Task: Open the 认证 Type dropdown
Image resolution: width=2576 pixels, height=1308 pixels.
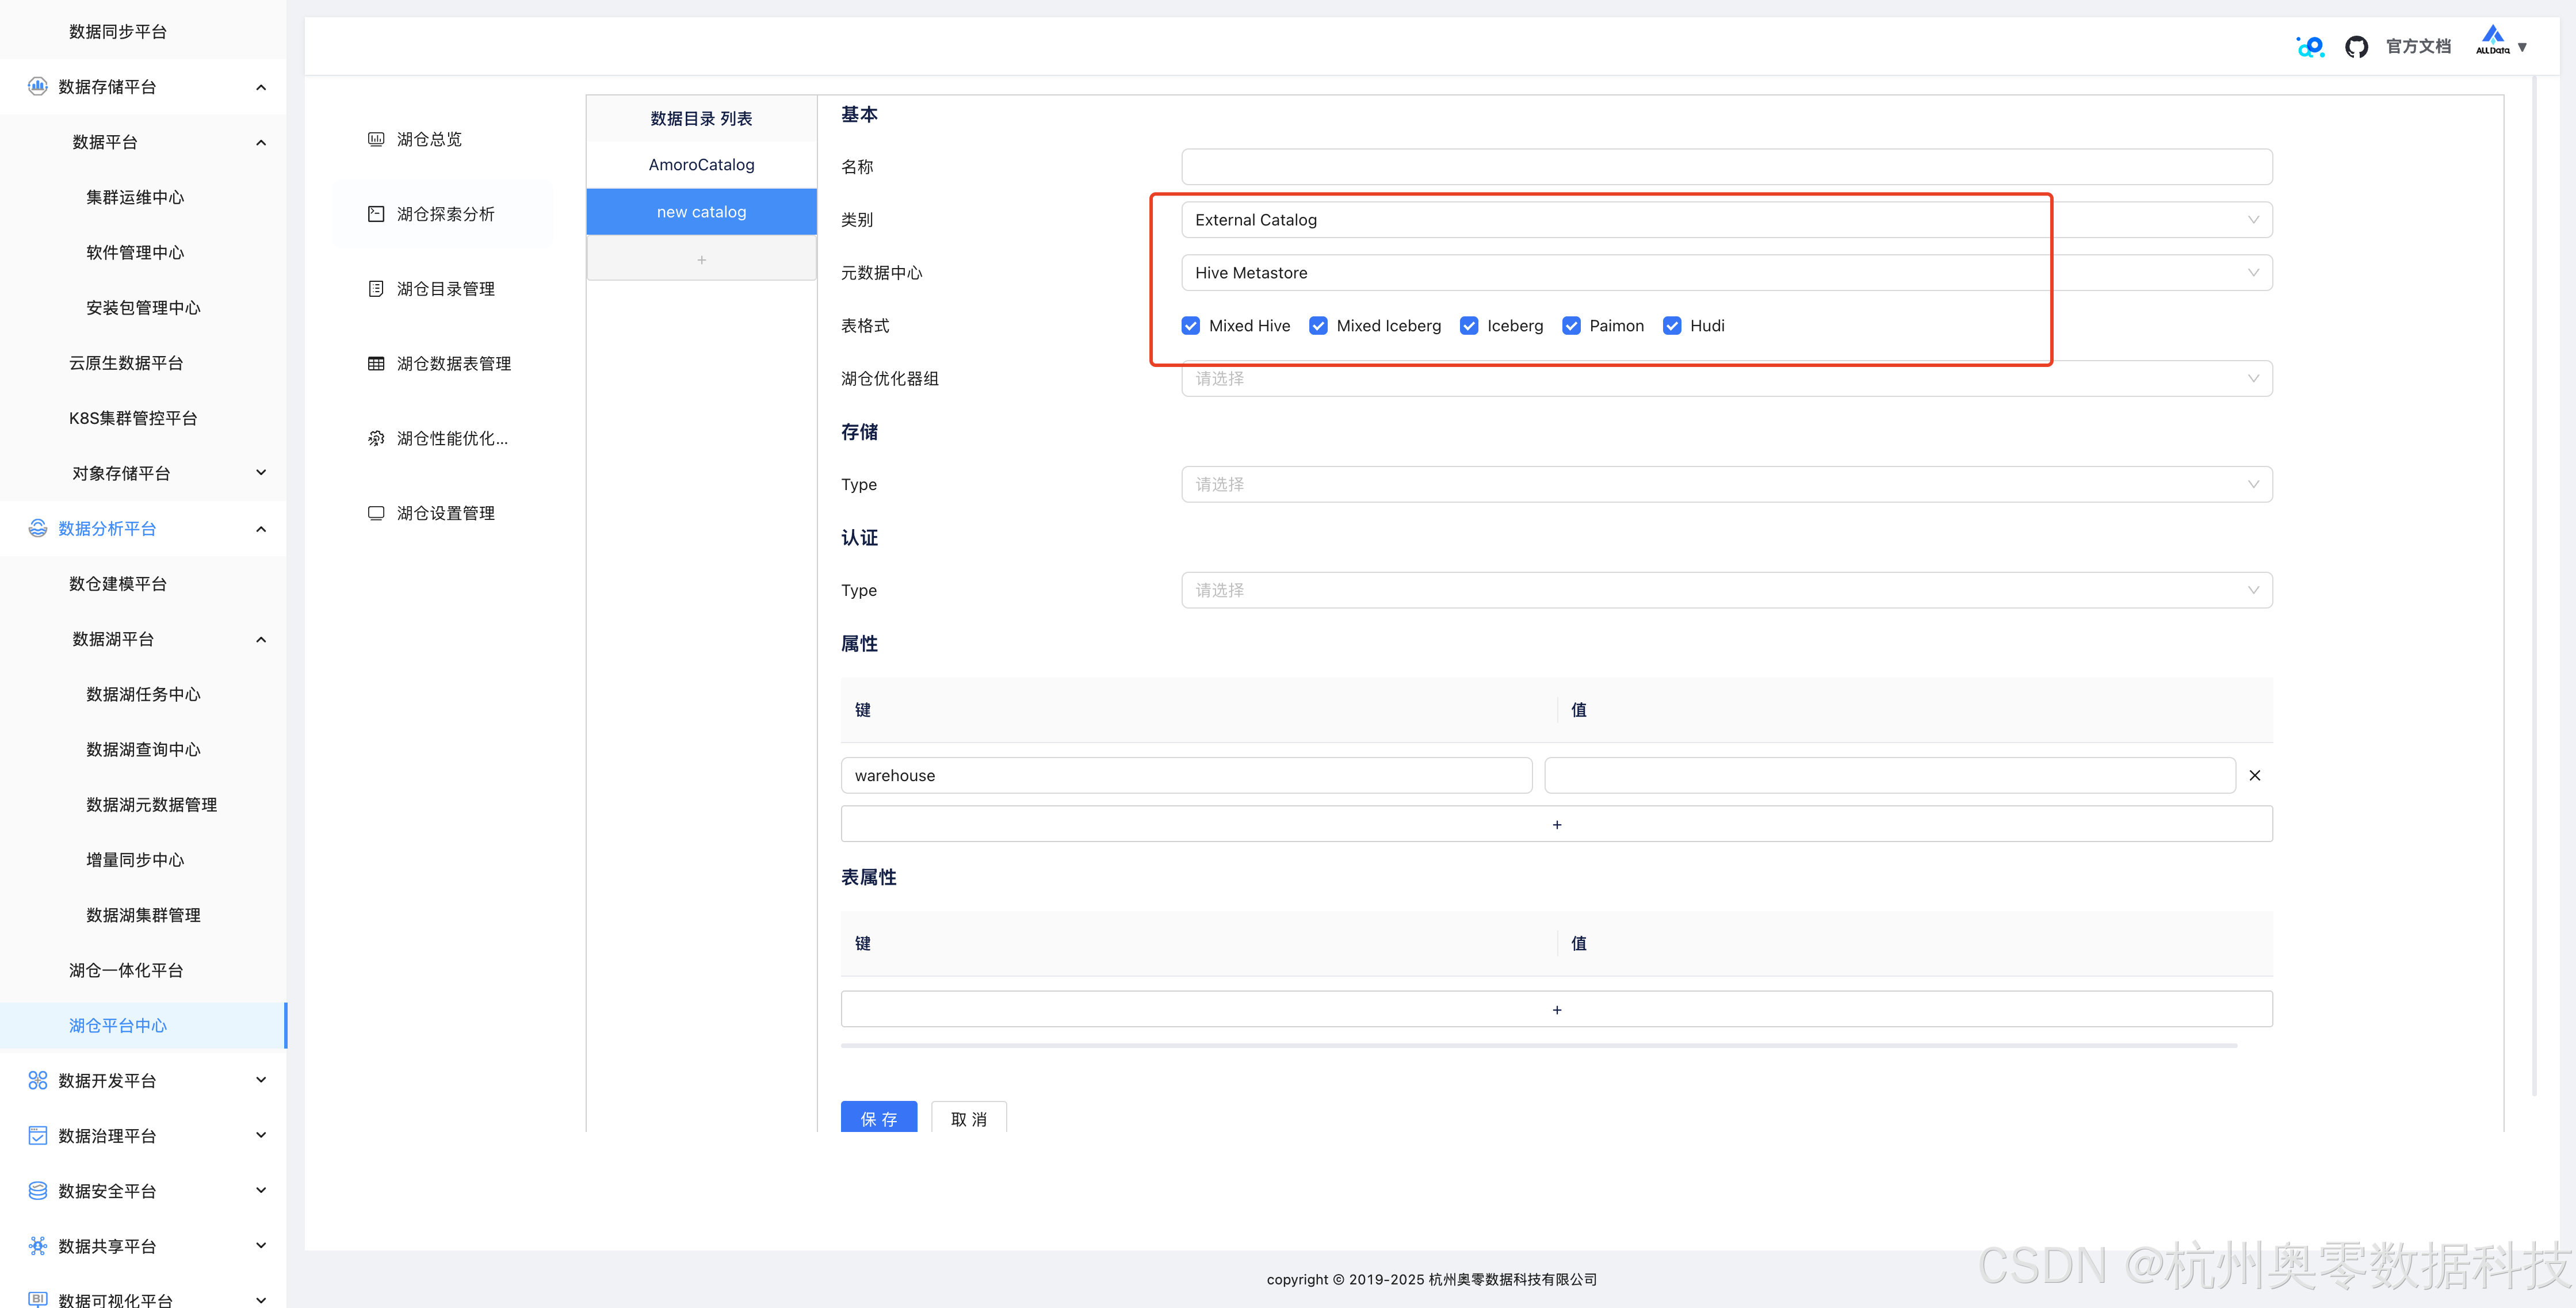Action: point(1727,590)
